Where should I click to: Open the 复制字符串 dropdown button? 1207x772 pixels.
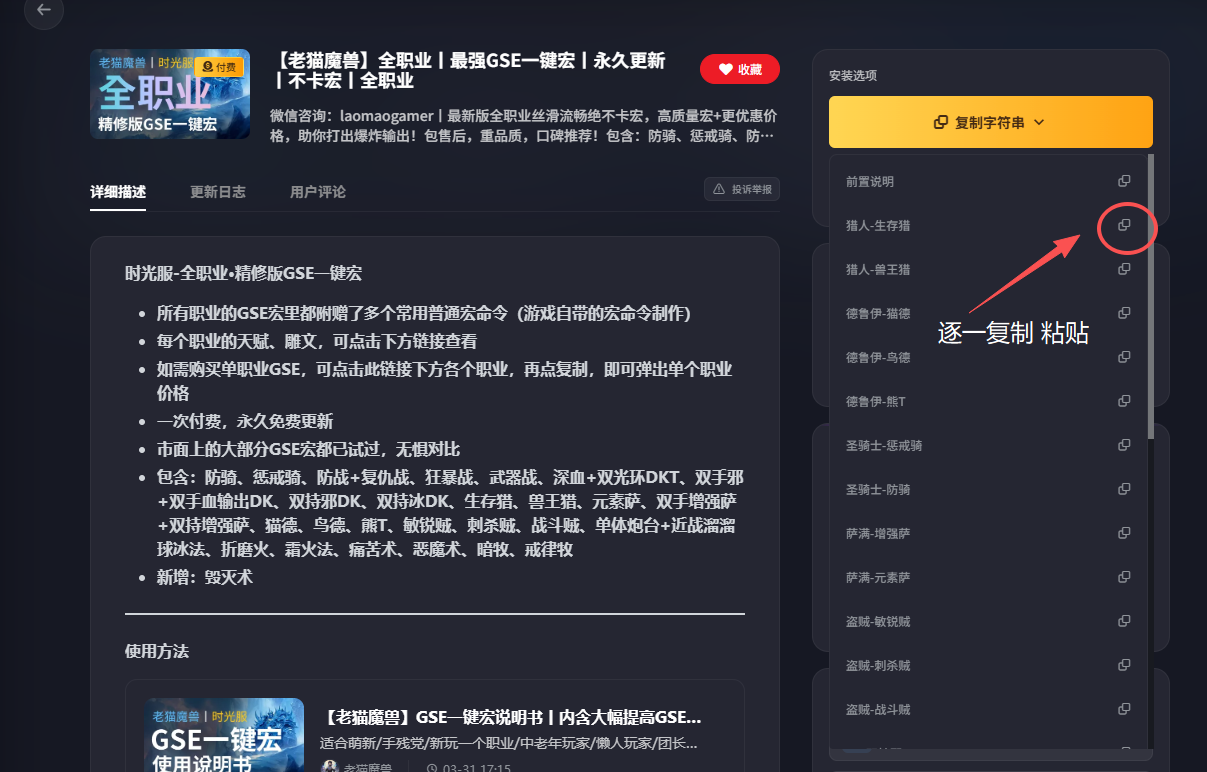click(990, 122)
